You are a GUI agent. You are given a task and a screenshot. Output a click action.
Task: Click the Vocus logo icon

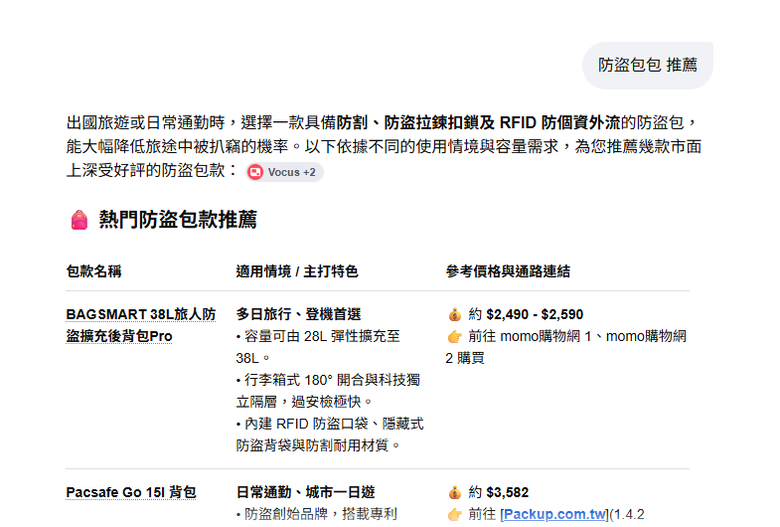[255, 172]
